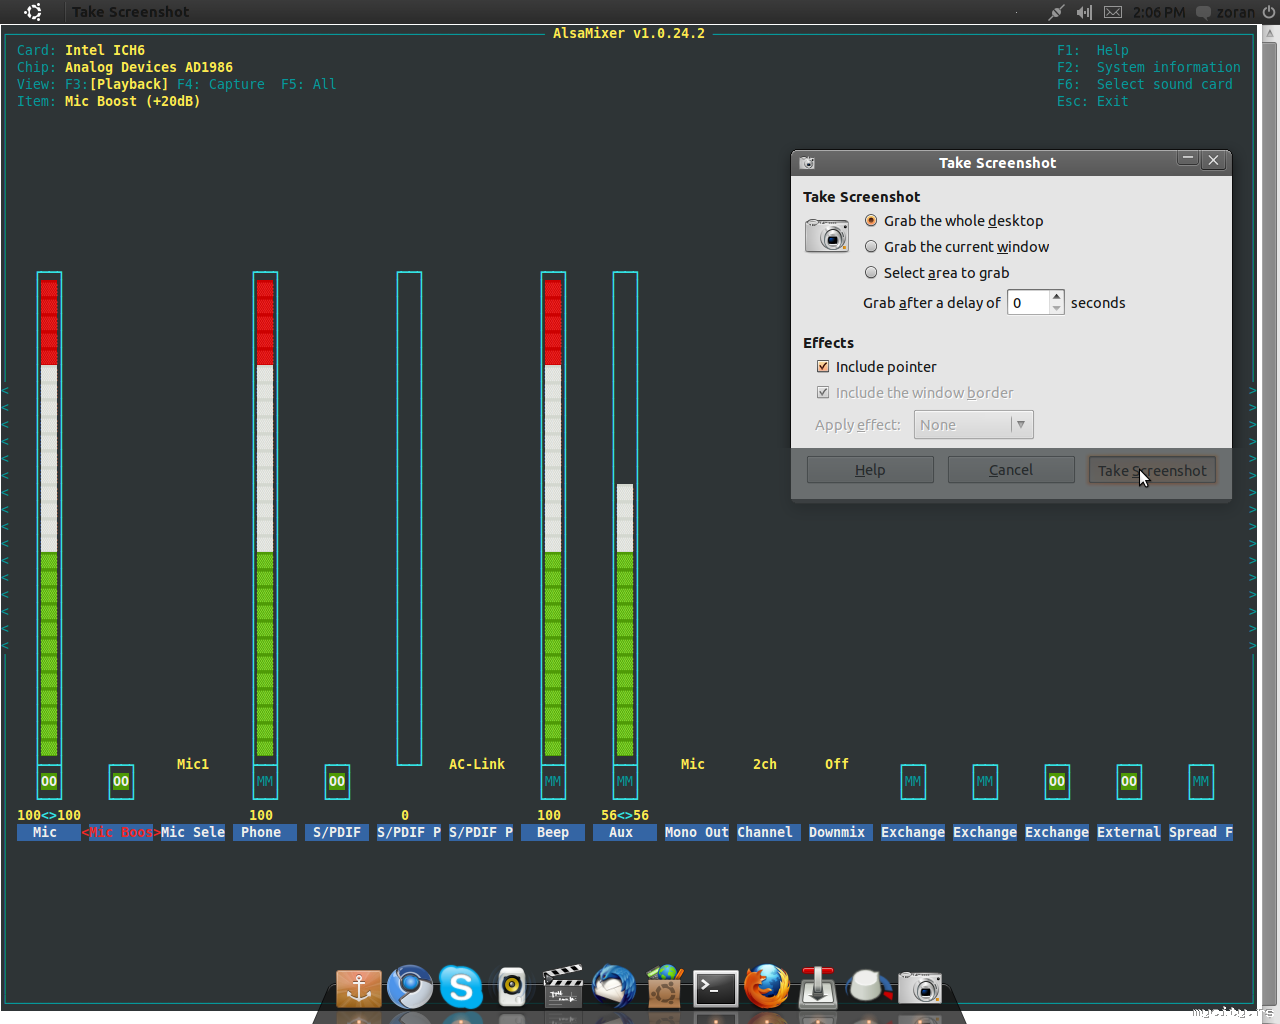Unmute the Beep channel mute box
1280x1024 pixels.
tap(553, 782)
